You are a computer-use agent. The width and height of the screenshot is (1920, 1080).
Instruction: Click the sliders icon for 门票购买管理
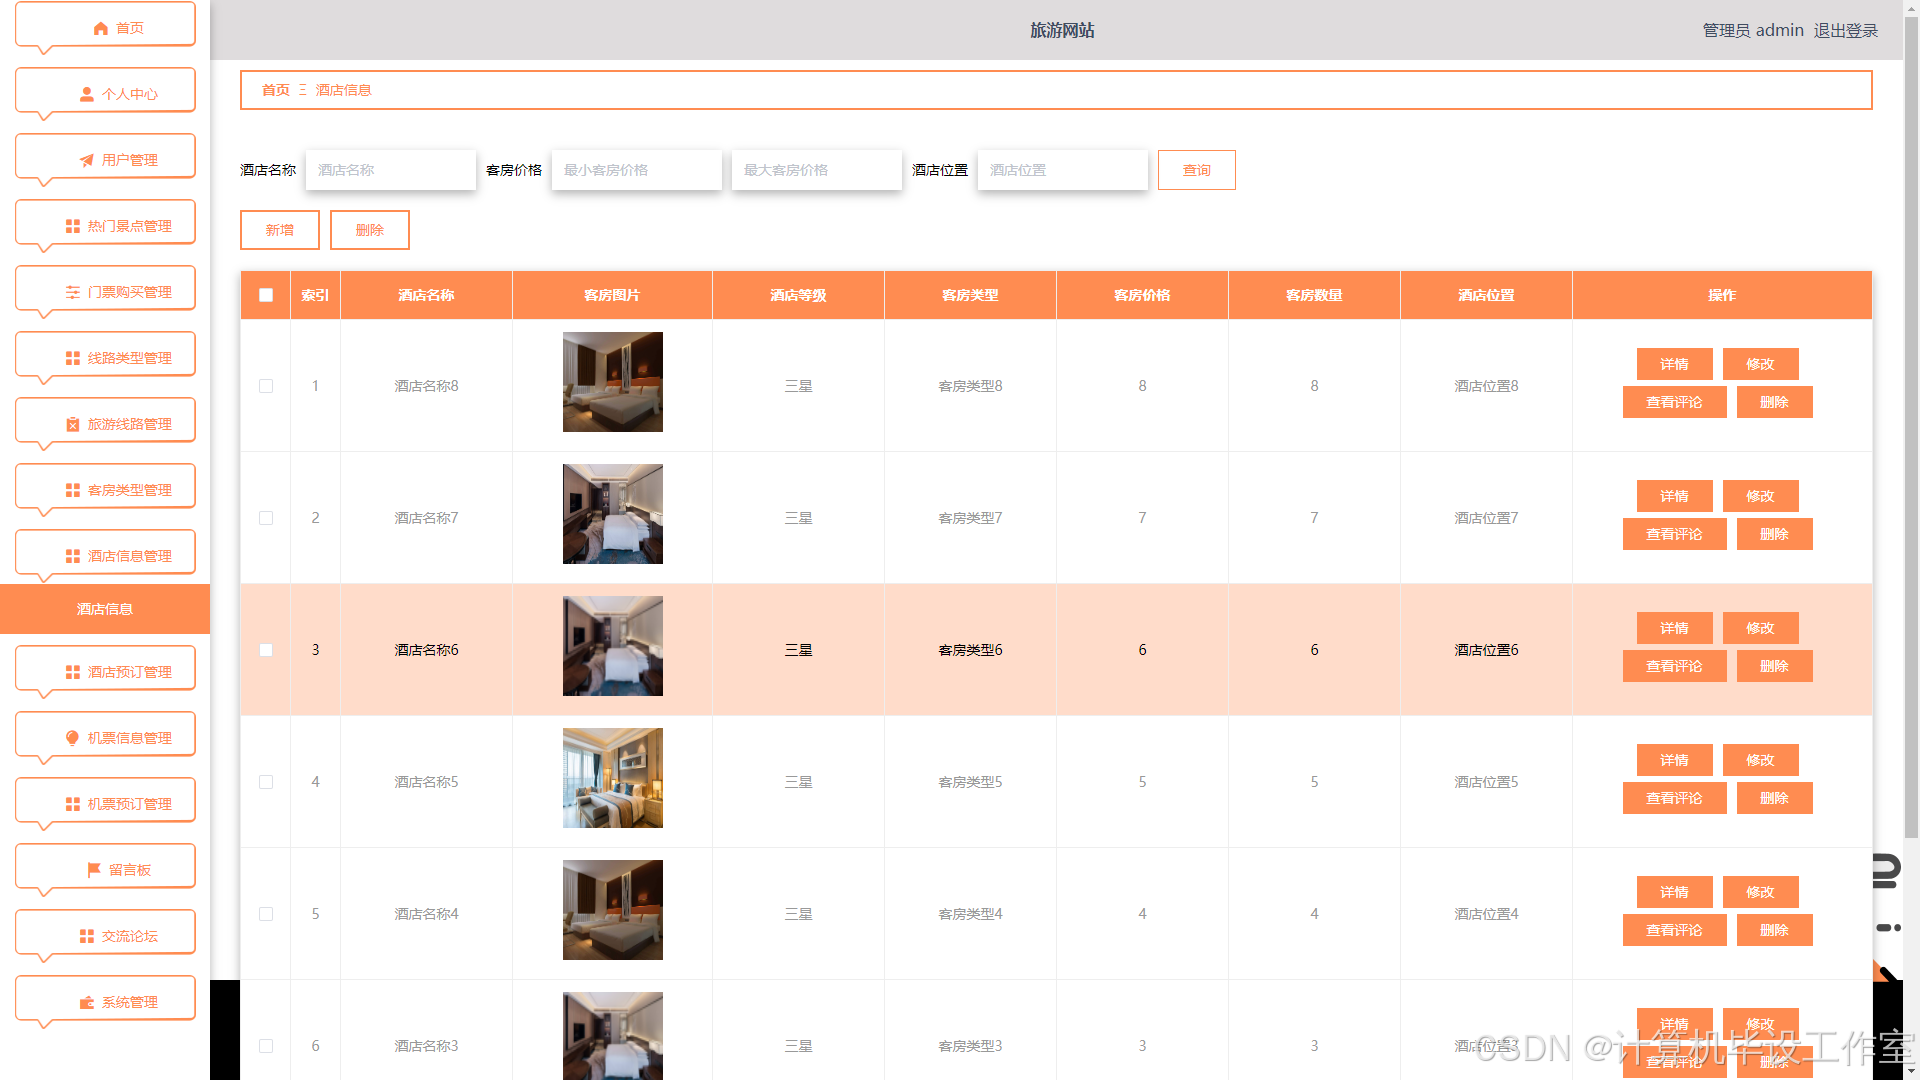click(73, 293)
